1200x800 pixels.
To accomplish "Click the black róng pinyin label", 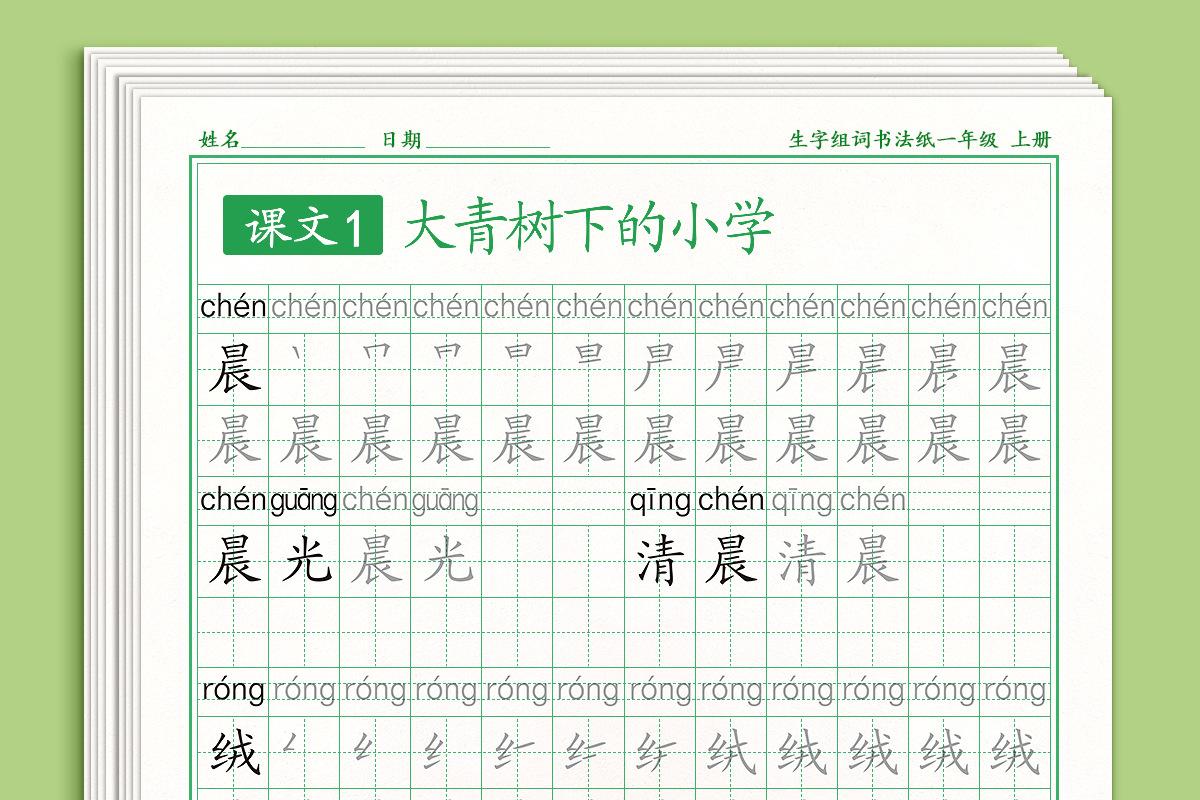I will click(x=233, y=690).
